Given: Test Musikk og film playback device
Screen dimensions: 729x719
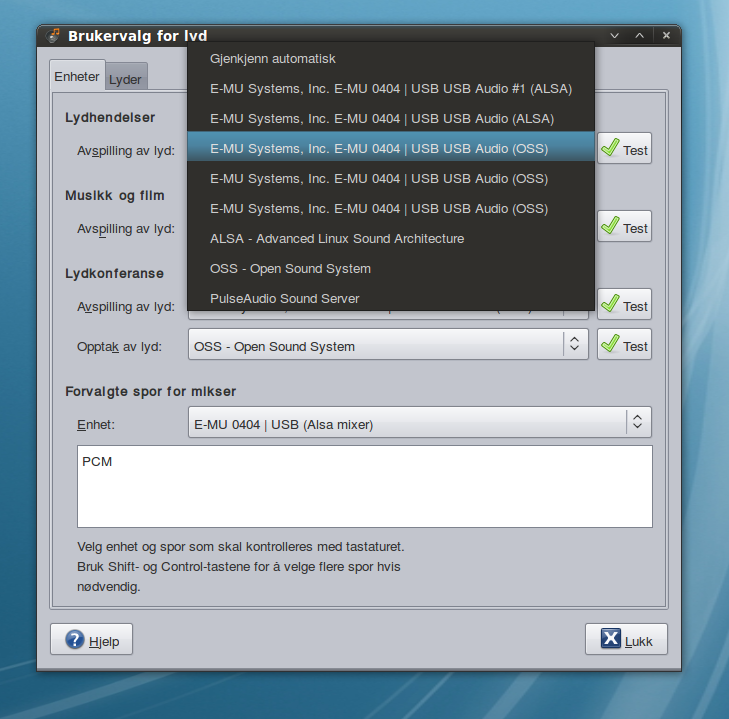Looking at the screenshot, I should (x=624, y=226).
